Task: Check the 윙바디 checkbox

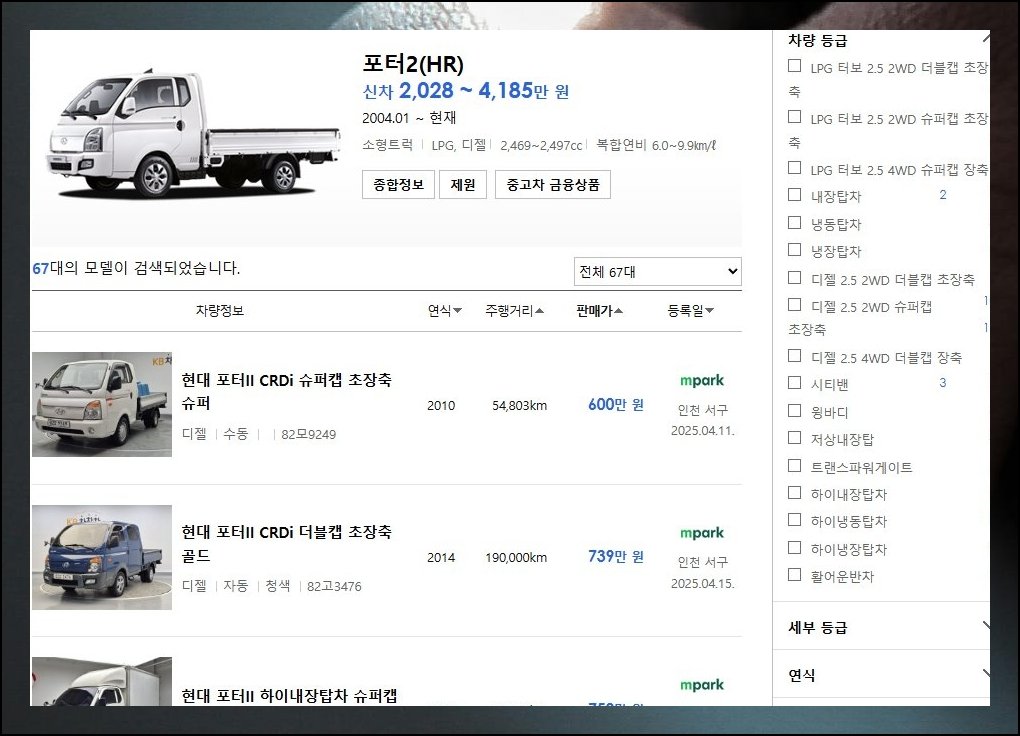Action: coord(794,411)
